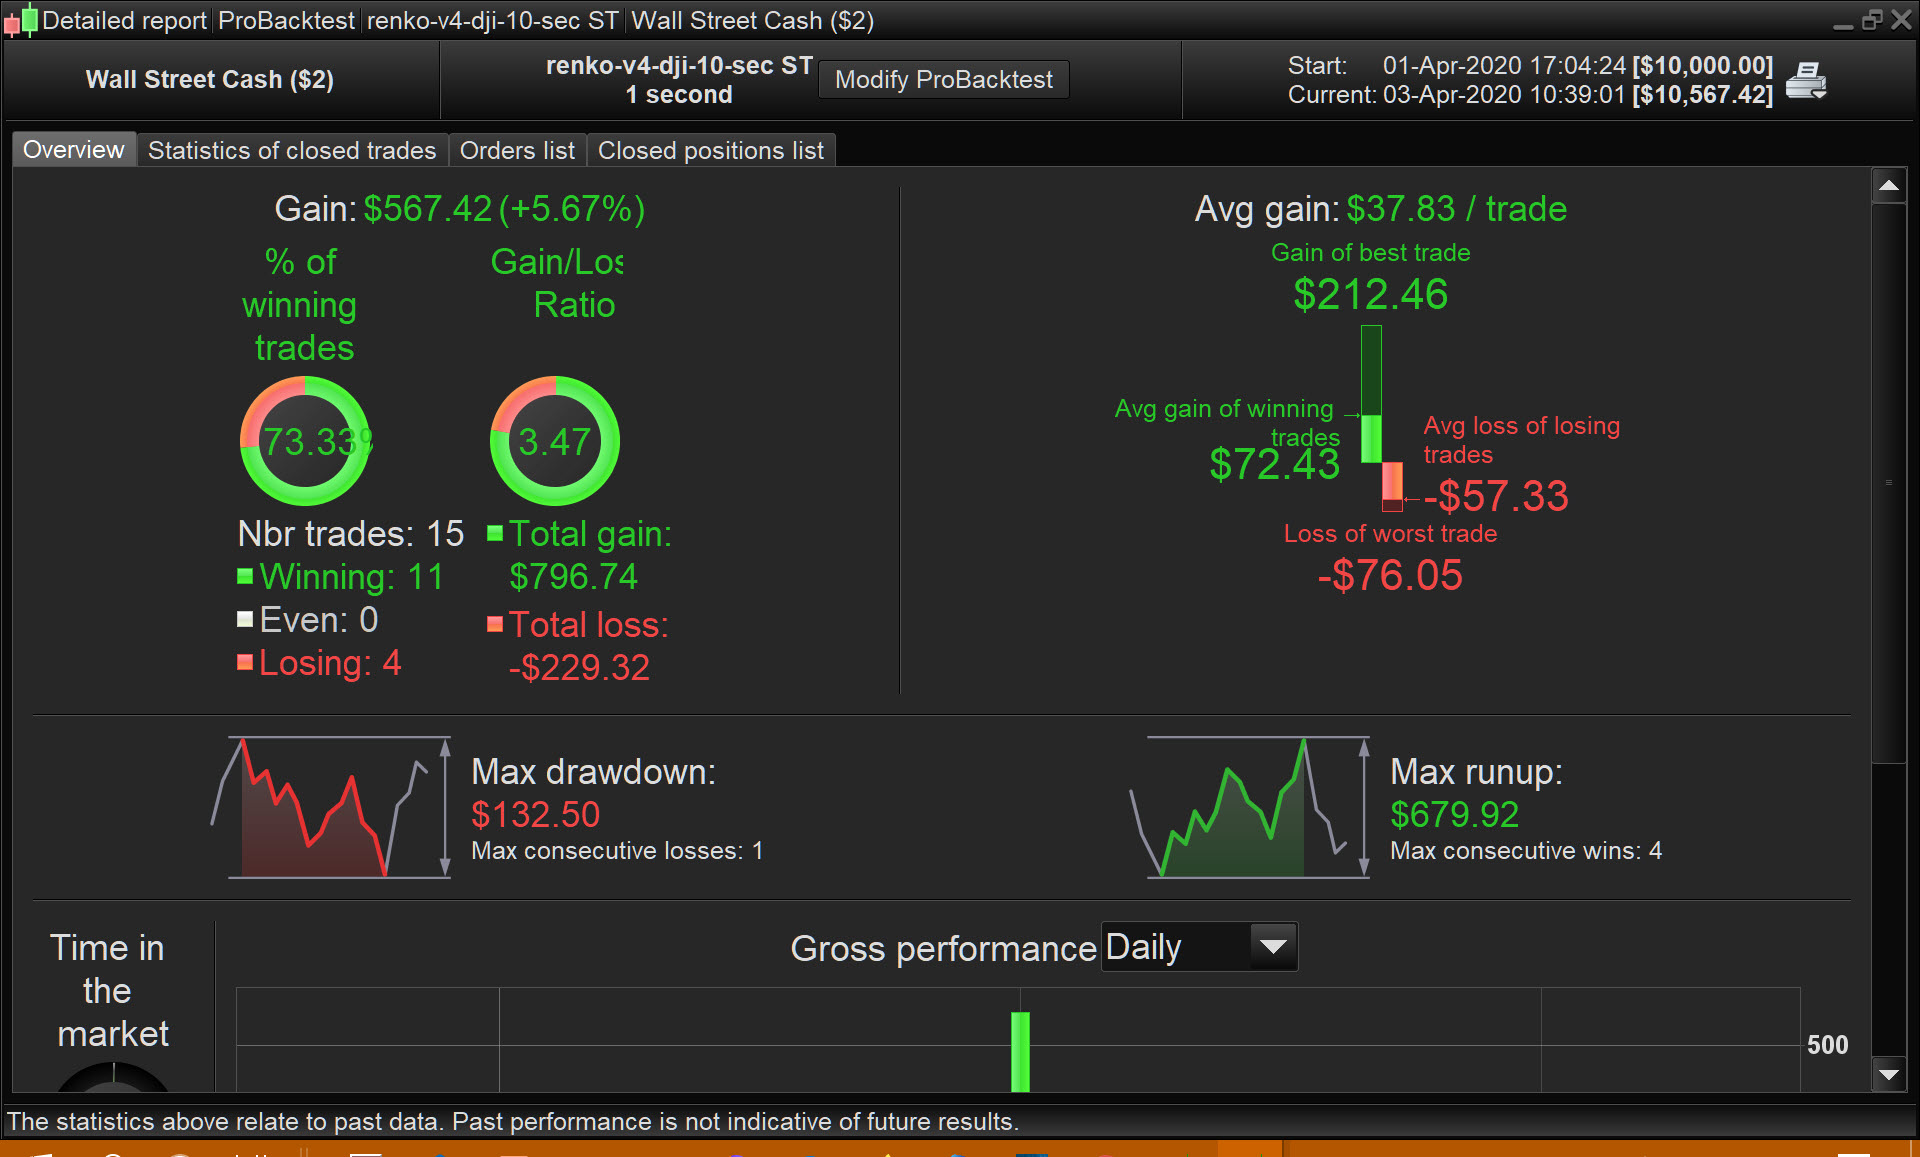Select the Overview tab

(x=74, y=150)
